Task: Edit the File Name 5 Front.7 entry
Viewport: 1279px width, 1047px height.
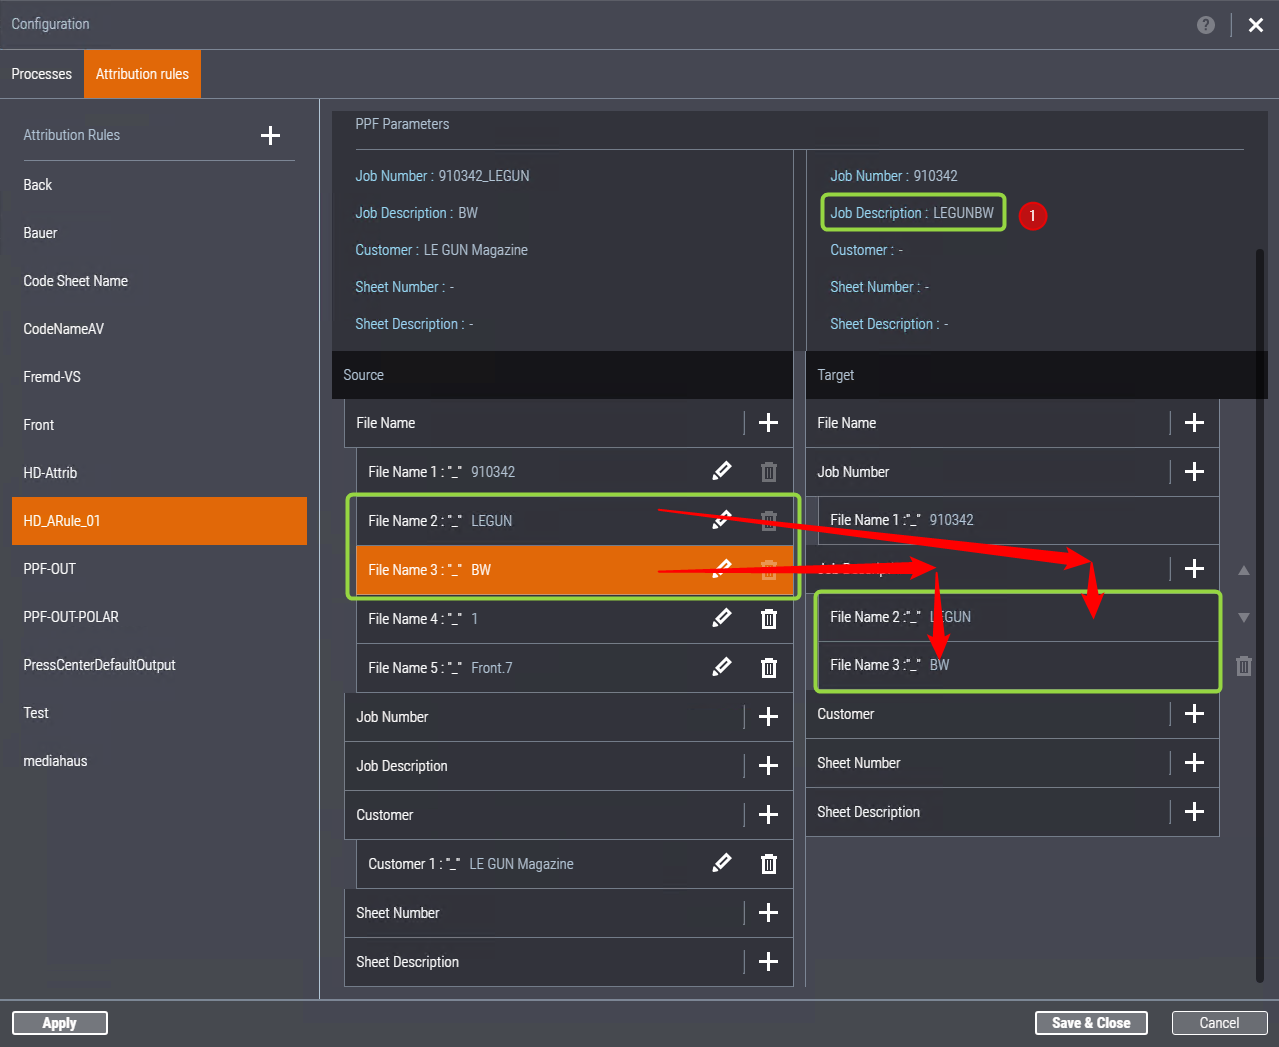Action: point(721,667)
